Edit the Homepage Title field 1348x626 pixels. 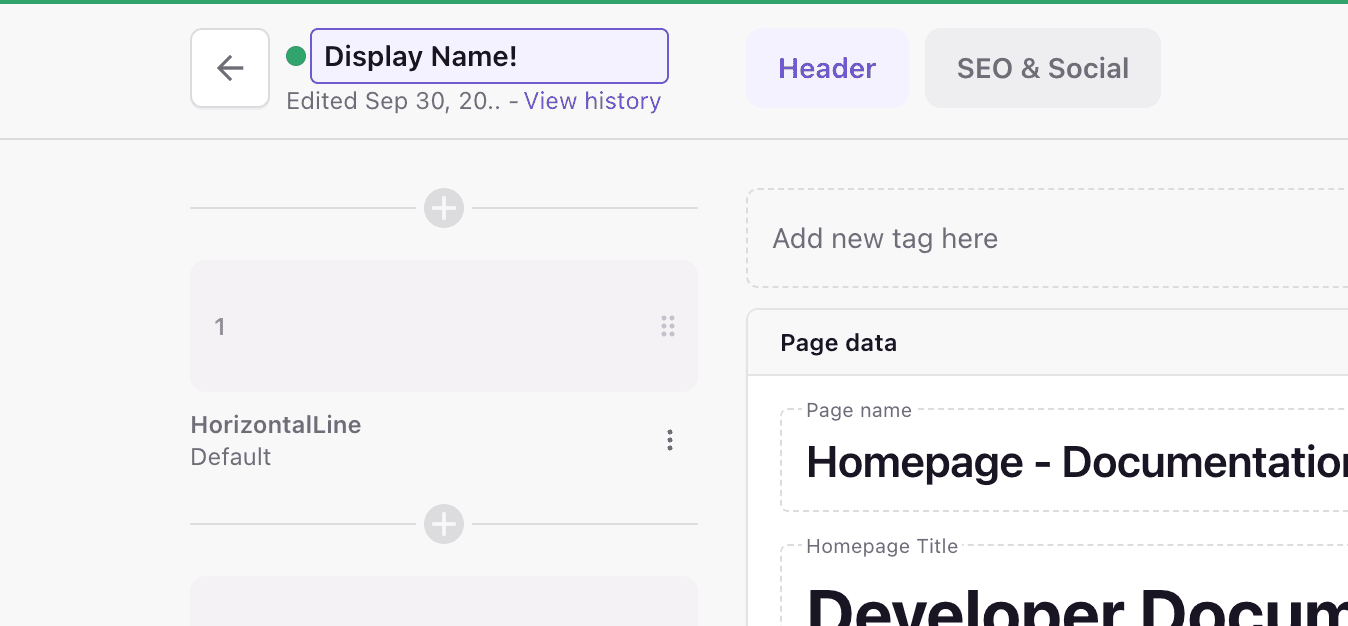click(x=1064, y=586)
